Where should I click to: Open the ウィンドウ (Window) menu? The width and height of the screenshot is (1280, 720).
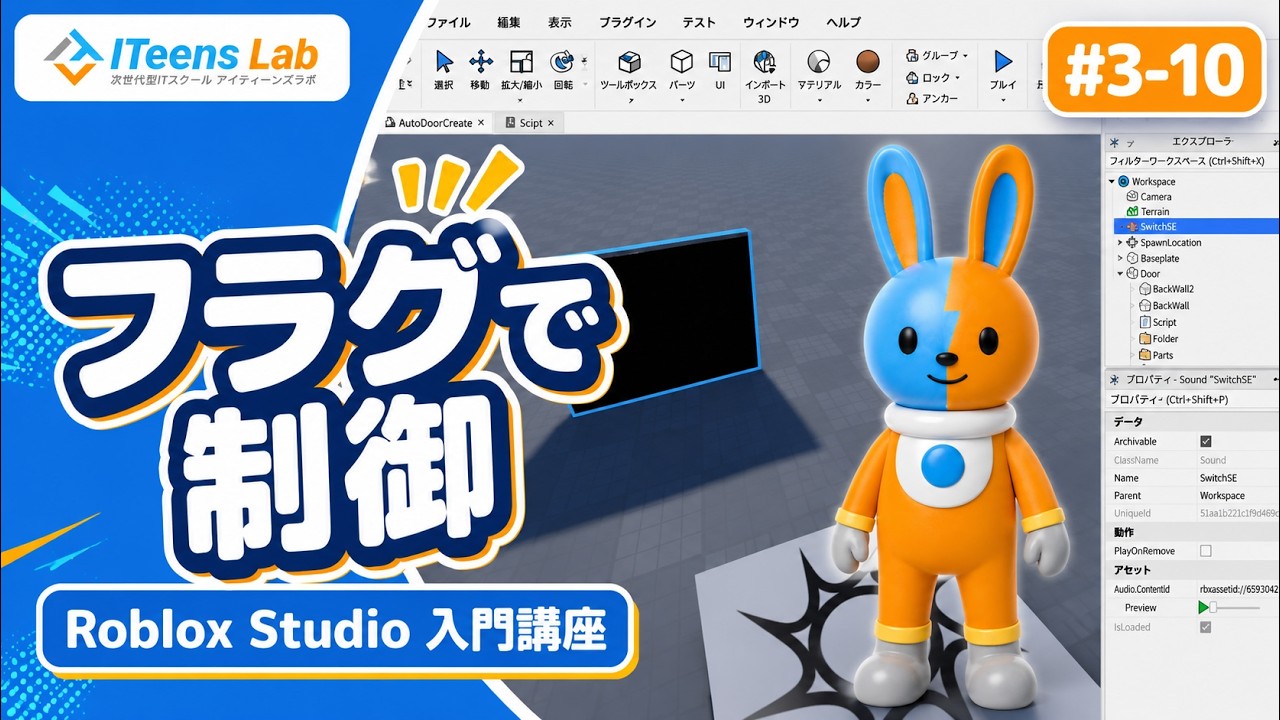pos(771,22)
